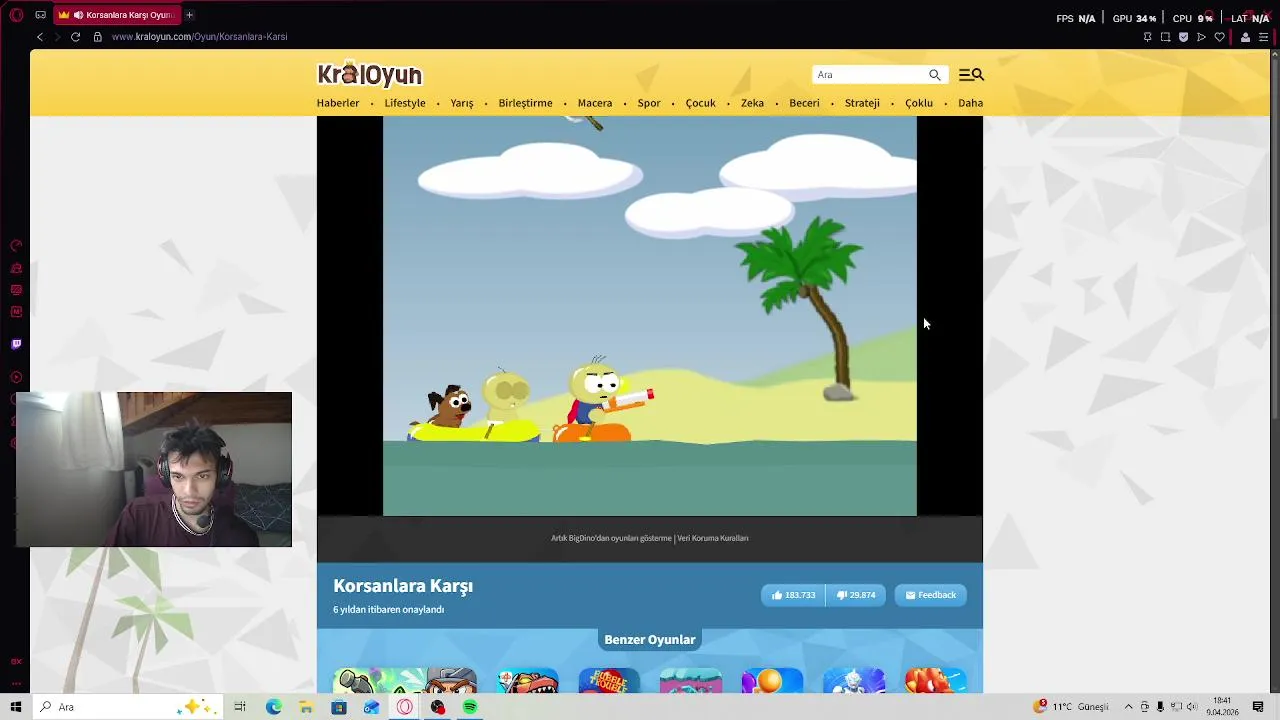1280x720 pixels.
Task: Reload the current page
Action: coord(75,37)
